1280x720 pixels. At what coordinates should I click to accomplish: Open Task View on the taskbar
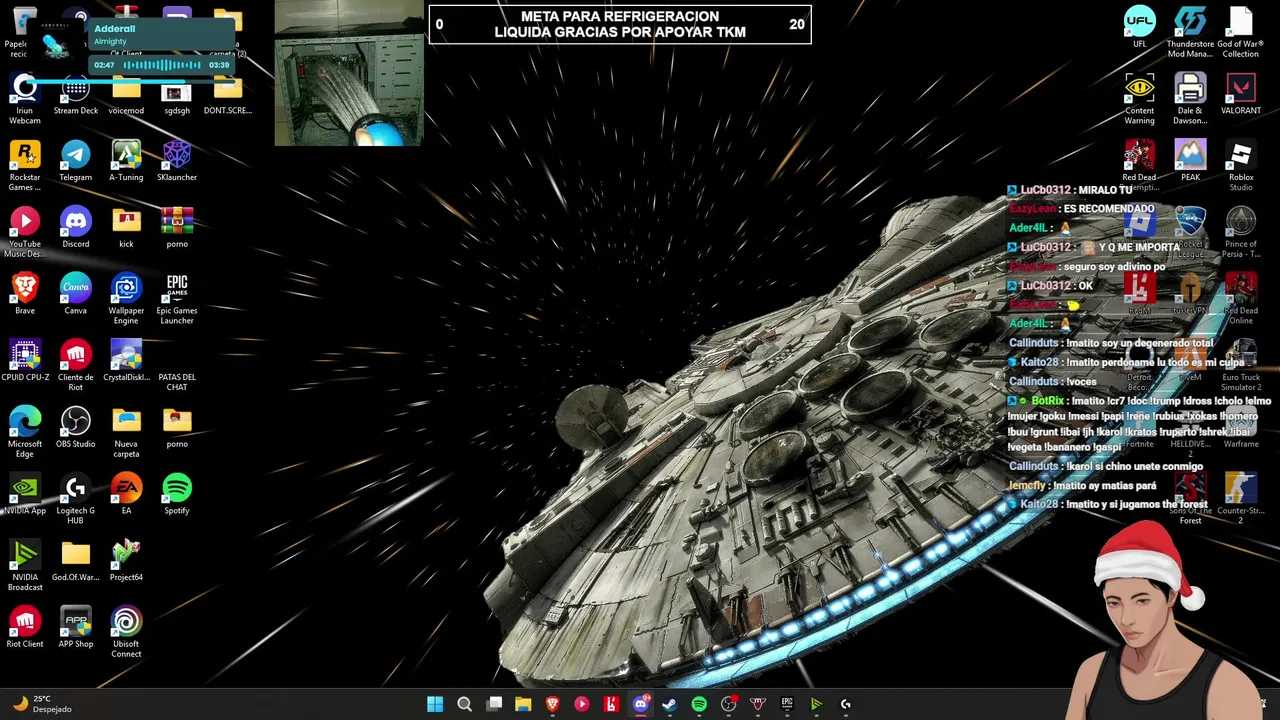pyautogui.click(x=494, y=704)
